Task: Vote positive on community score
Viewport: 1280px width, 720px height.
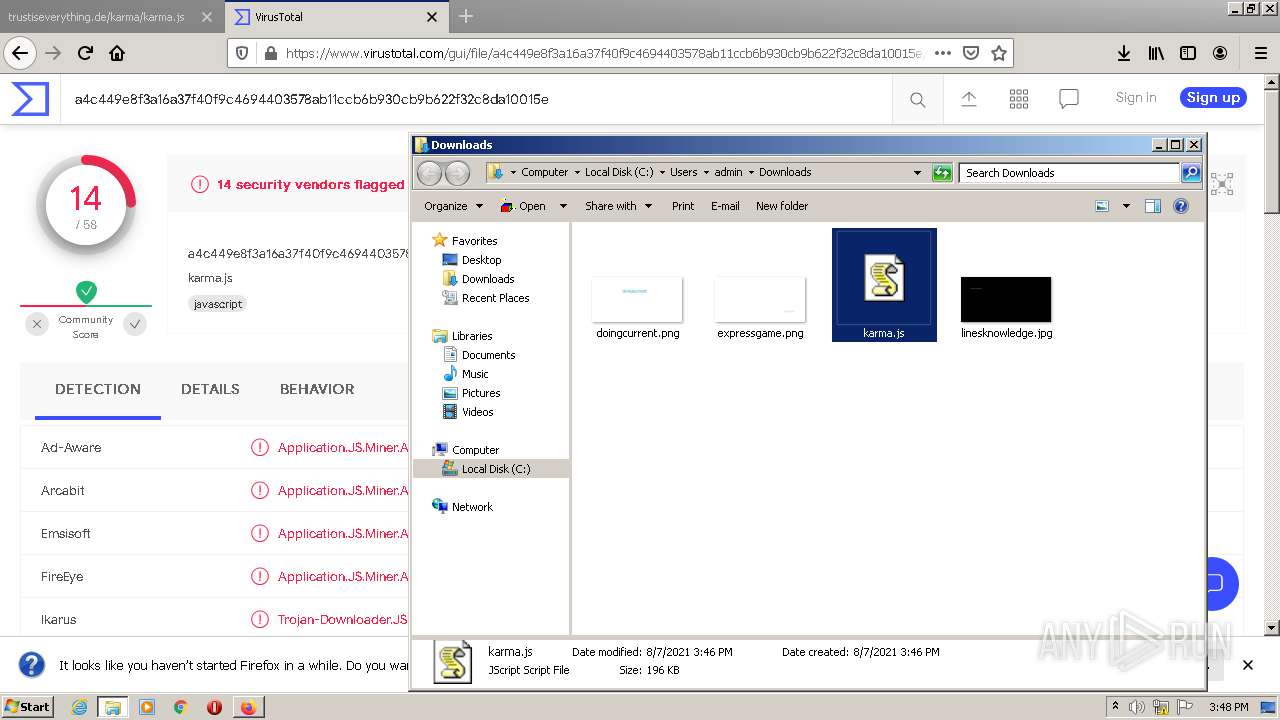Action: pyautogui.click(x=135, y=323)
